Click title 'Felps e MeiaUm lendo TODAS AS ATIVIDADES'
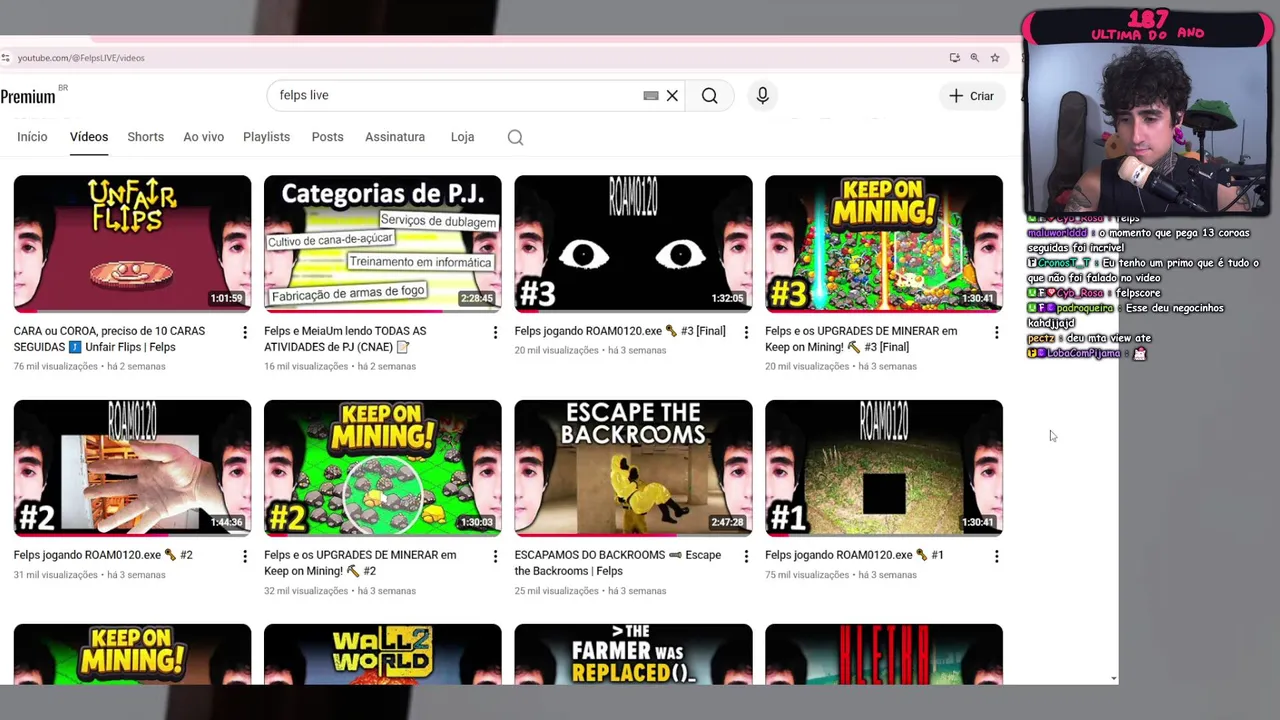 (345, 339)
